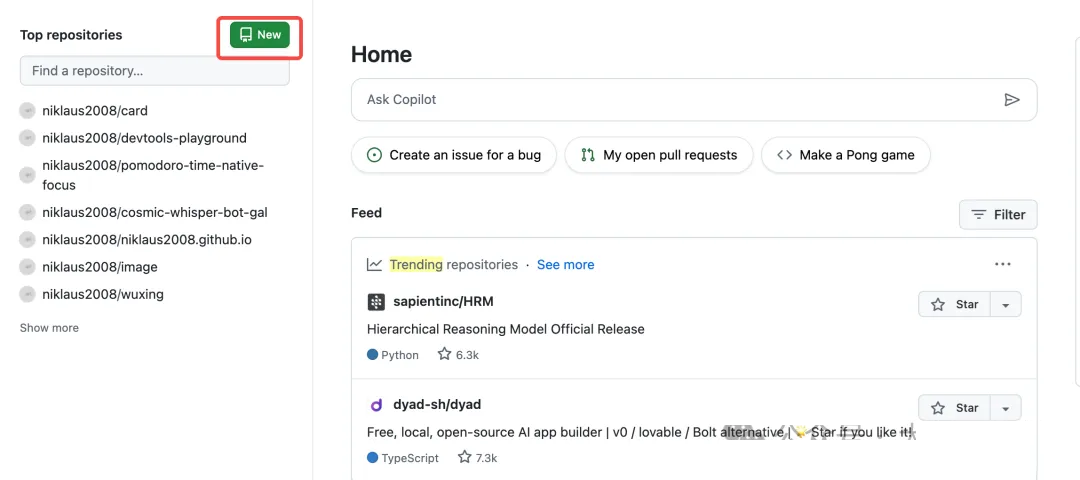
Task: Open niklaus2008/card repository
Action: 94,110
